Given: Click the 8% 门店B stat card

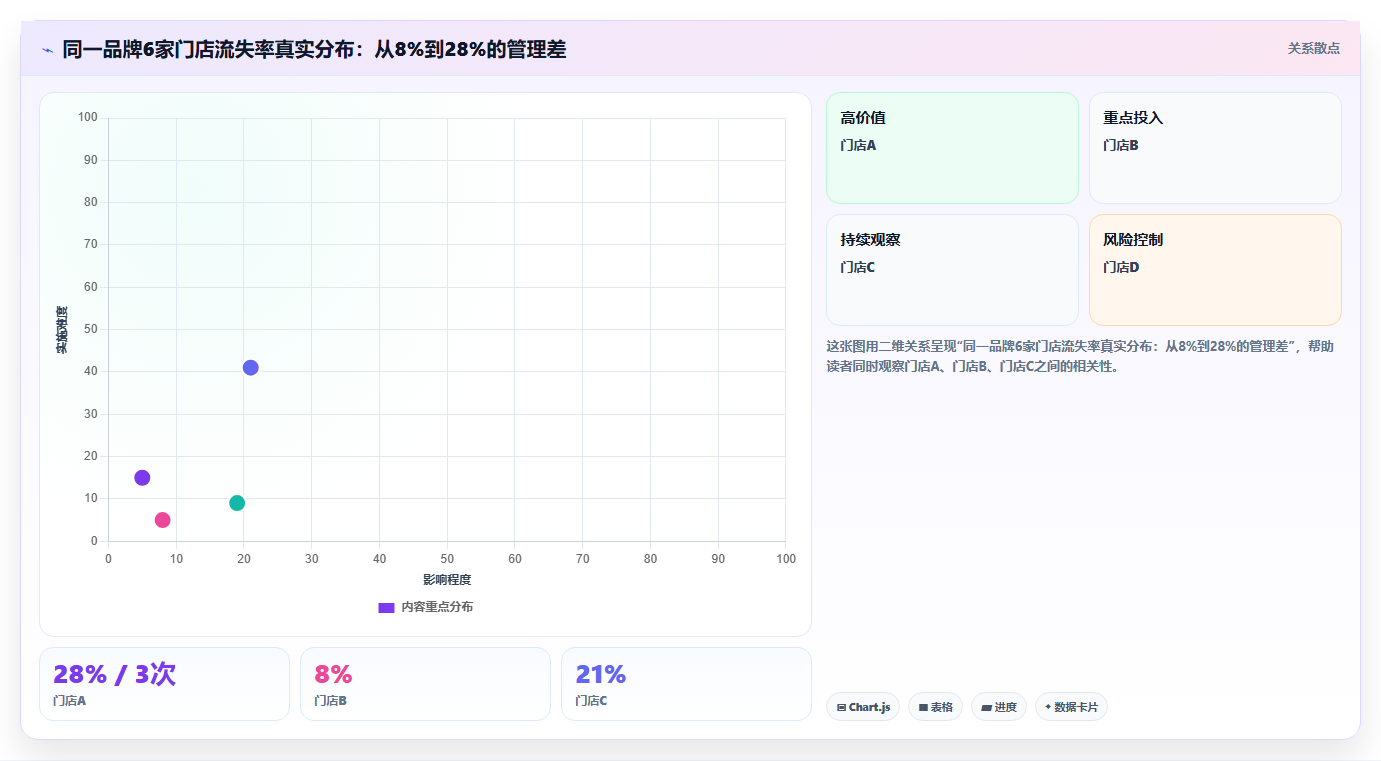Looking at the screenshot, I should [x=425, y=684].
